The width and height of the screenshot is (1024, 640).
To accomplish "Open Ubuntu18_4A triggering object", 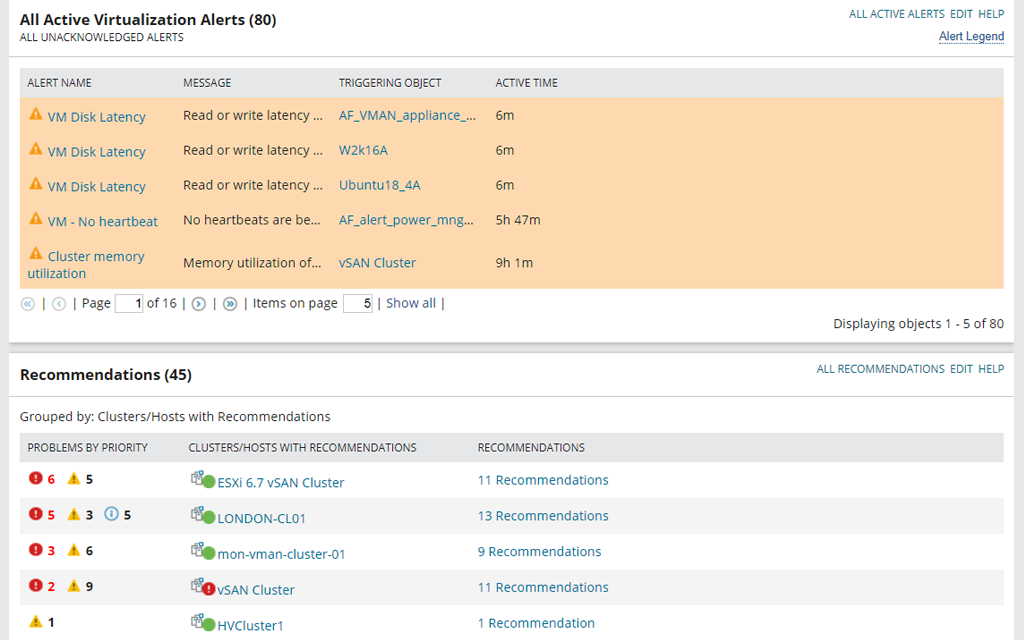I will (379, 185).
